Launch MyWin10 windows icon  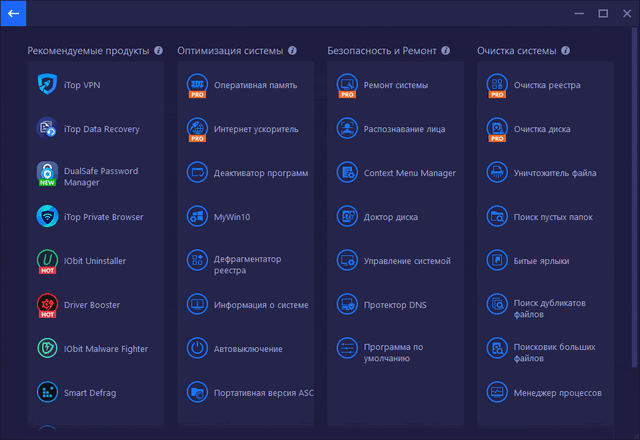[197, 216]
